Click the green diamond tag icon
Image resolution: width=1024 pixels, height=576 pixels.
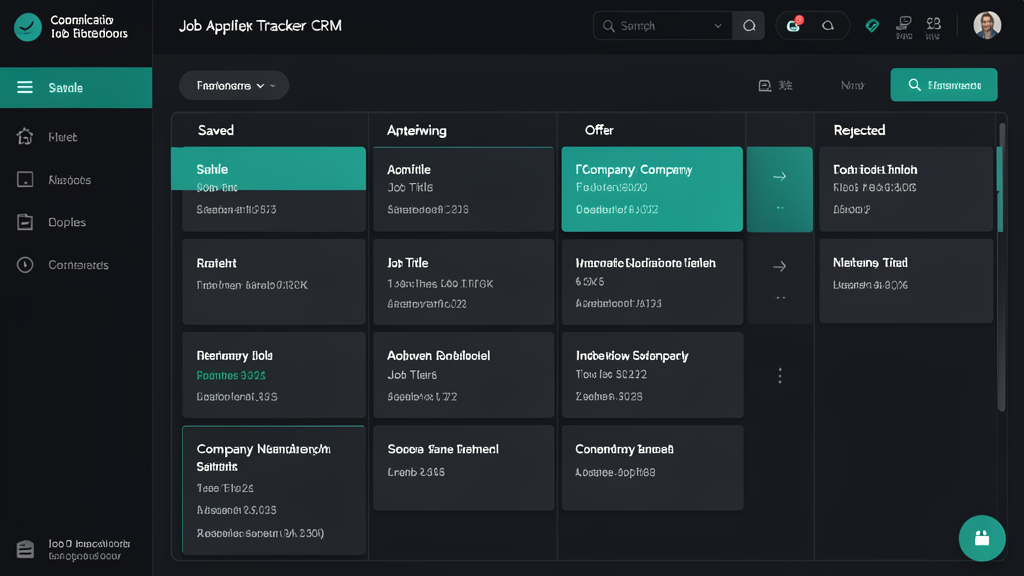[872, 26]
